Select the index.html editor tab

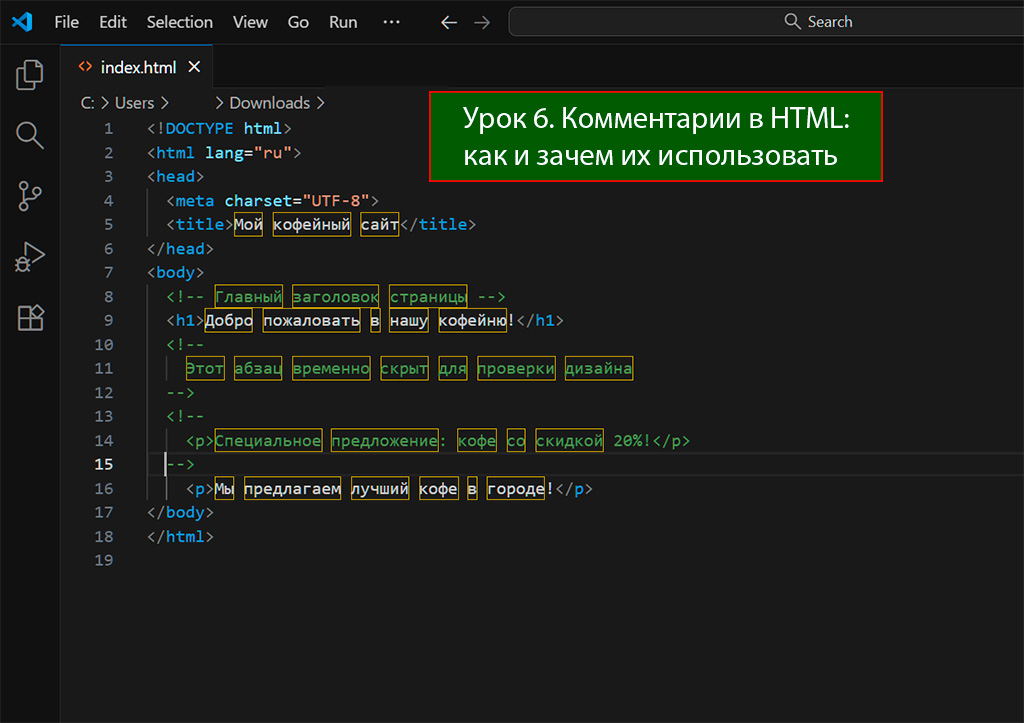[138, 67]
